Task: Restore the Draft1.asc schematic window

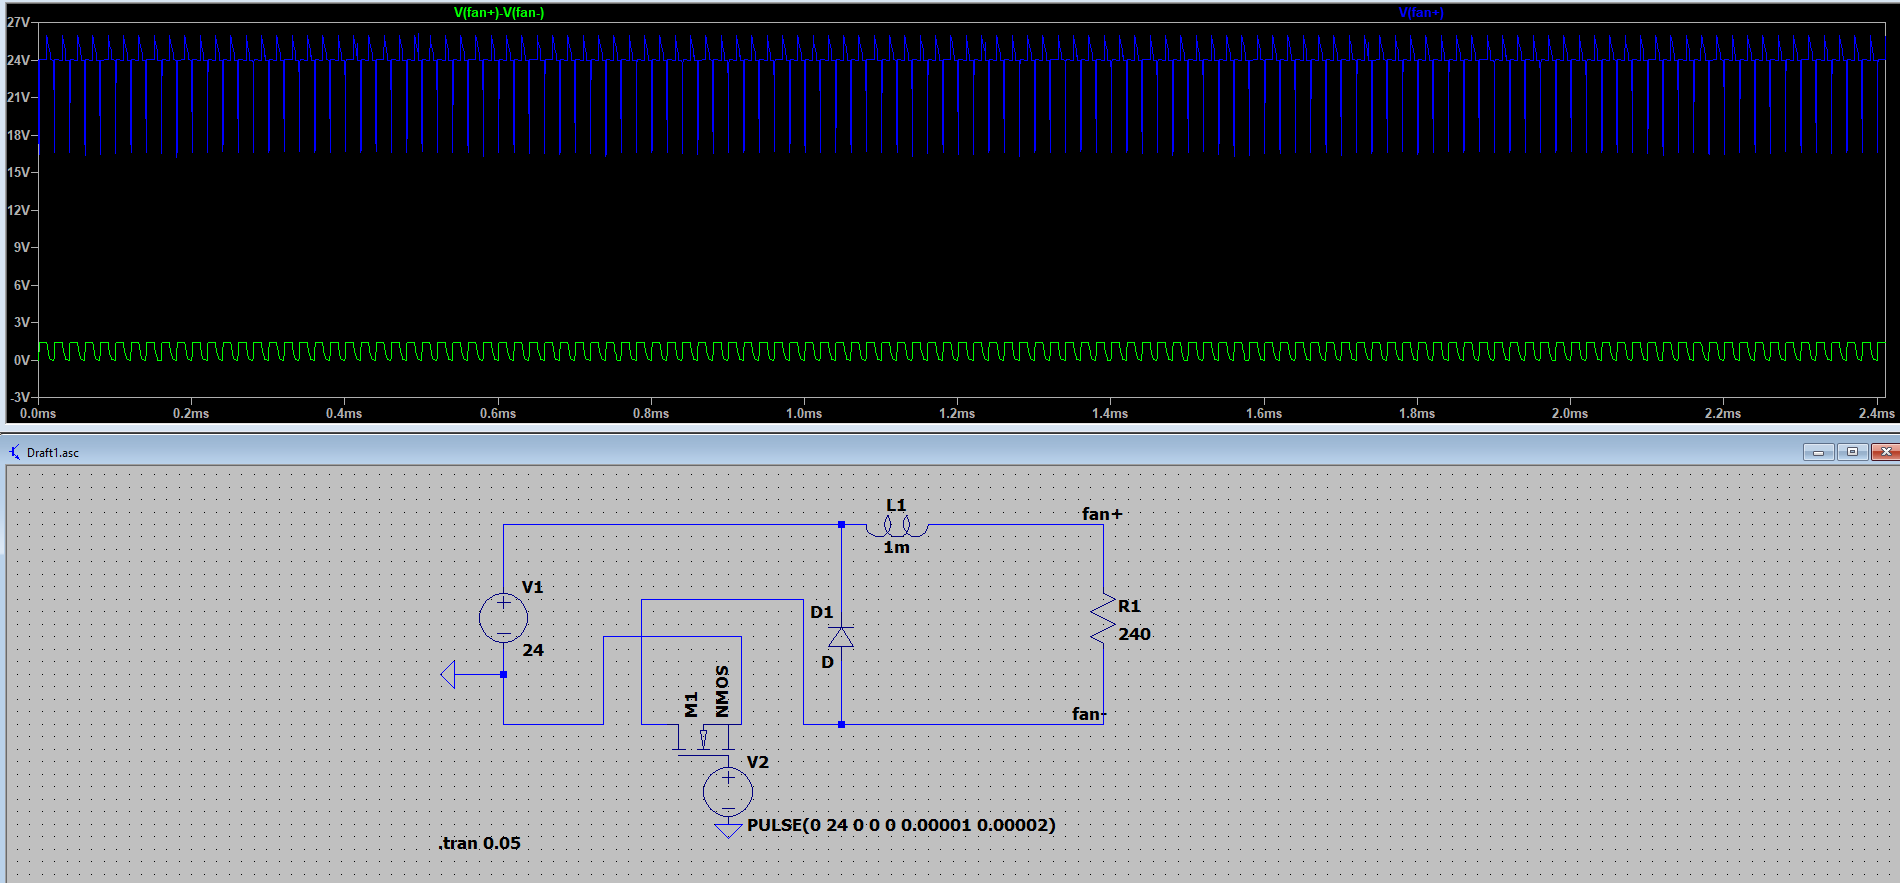Action: 1852,452
